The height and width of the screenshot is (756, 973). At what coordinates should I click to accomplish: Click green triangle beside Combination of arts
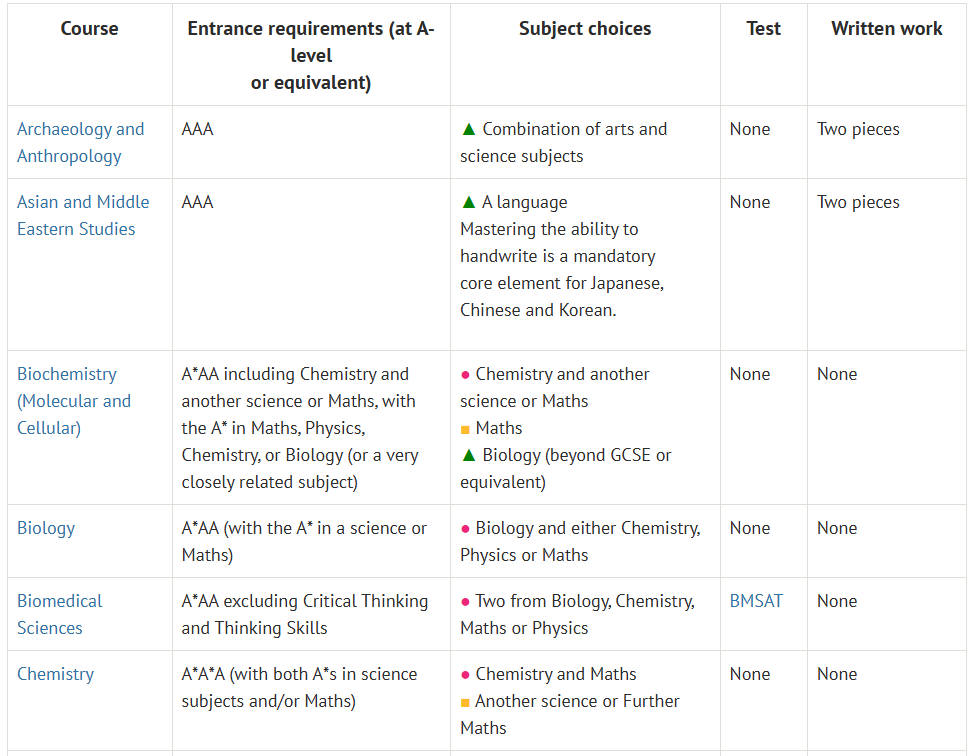[468, 129]
